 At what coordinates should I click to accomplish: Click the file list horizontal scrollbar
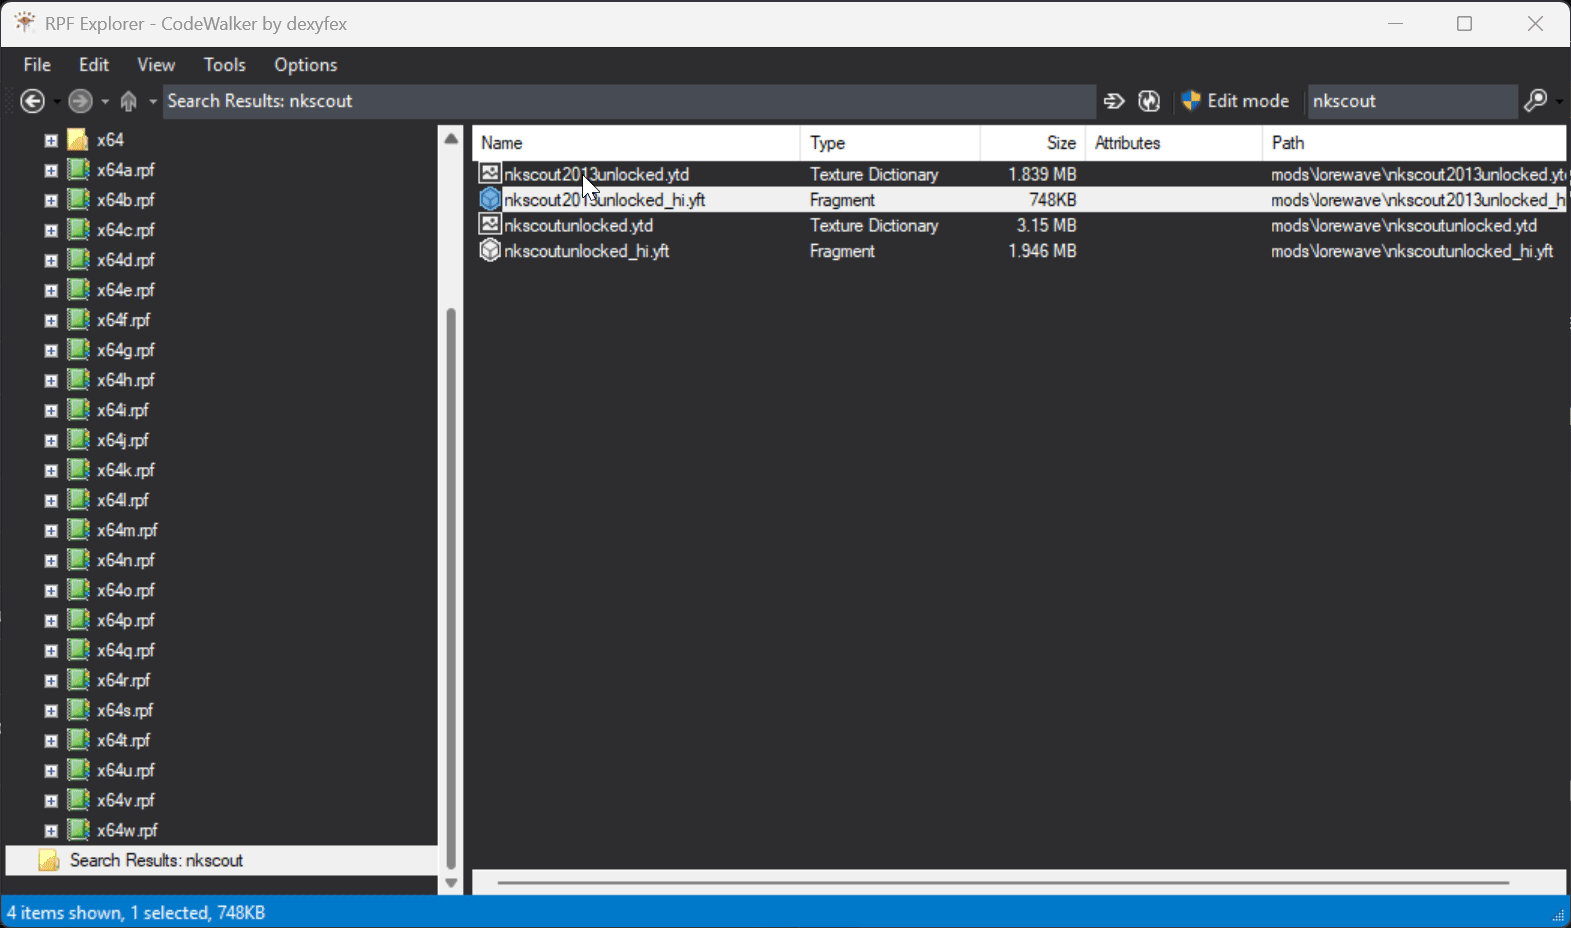[1002, 883]
